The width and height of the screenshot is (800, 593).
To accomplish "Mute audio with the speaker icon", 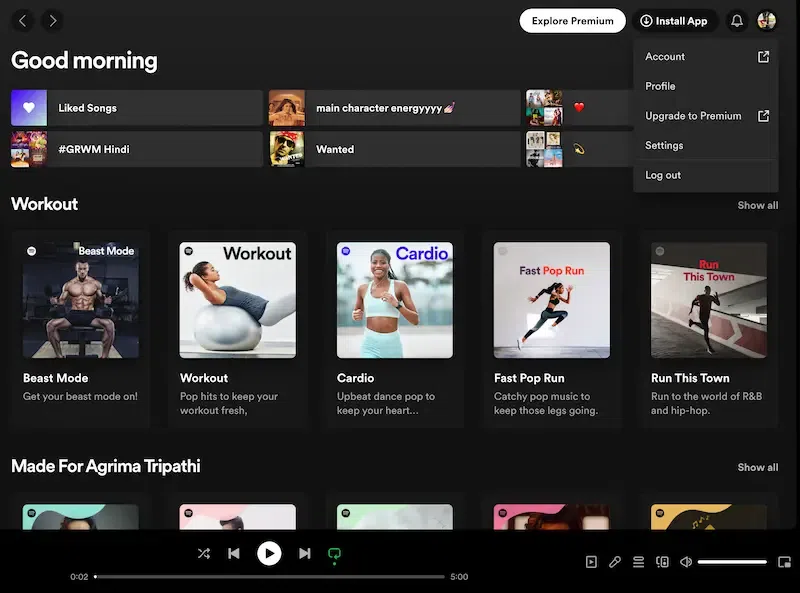I will tap(686, 562).
